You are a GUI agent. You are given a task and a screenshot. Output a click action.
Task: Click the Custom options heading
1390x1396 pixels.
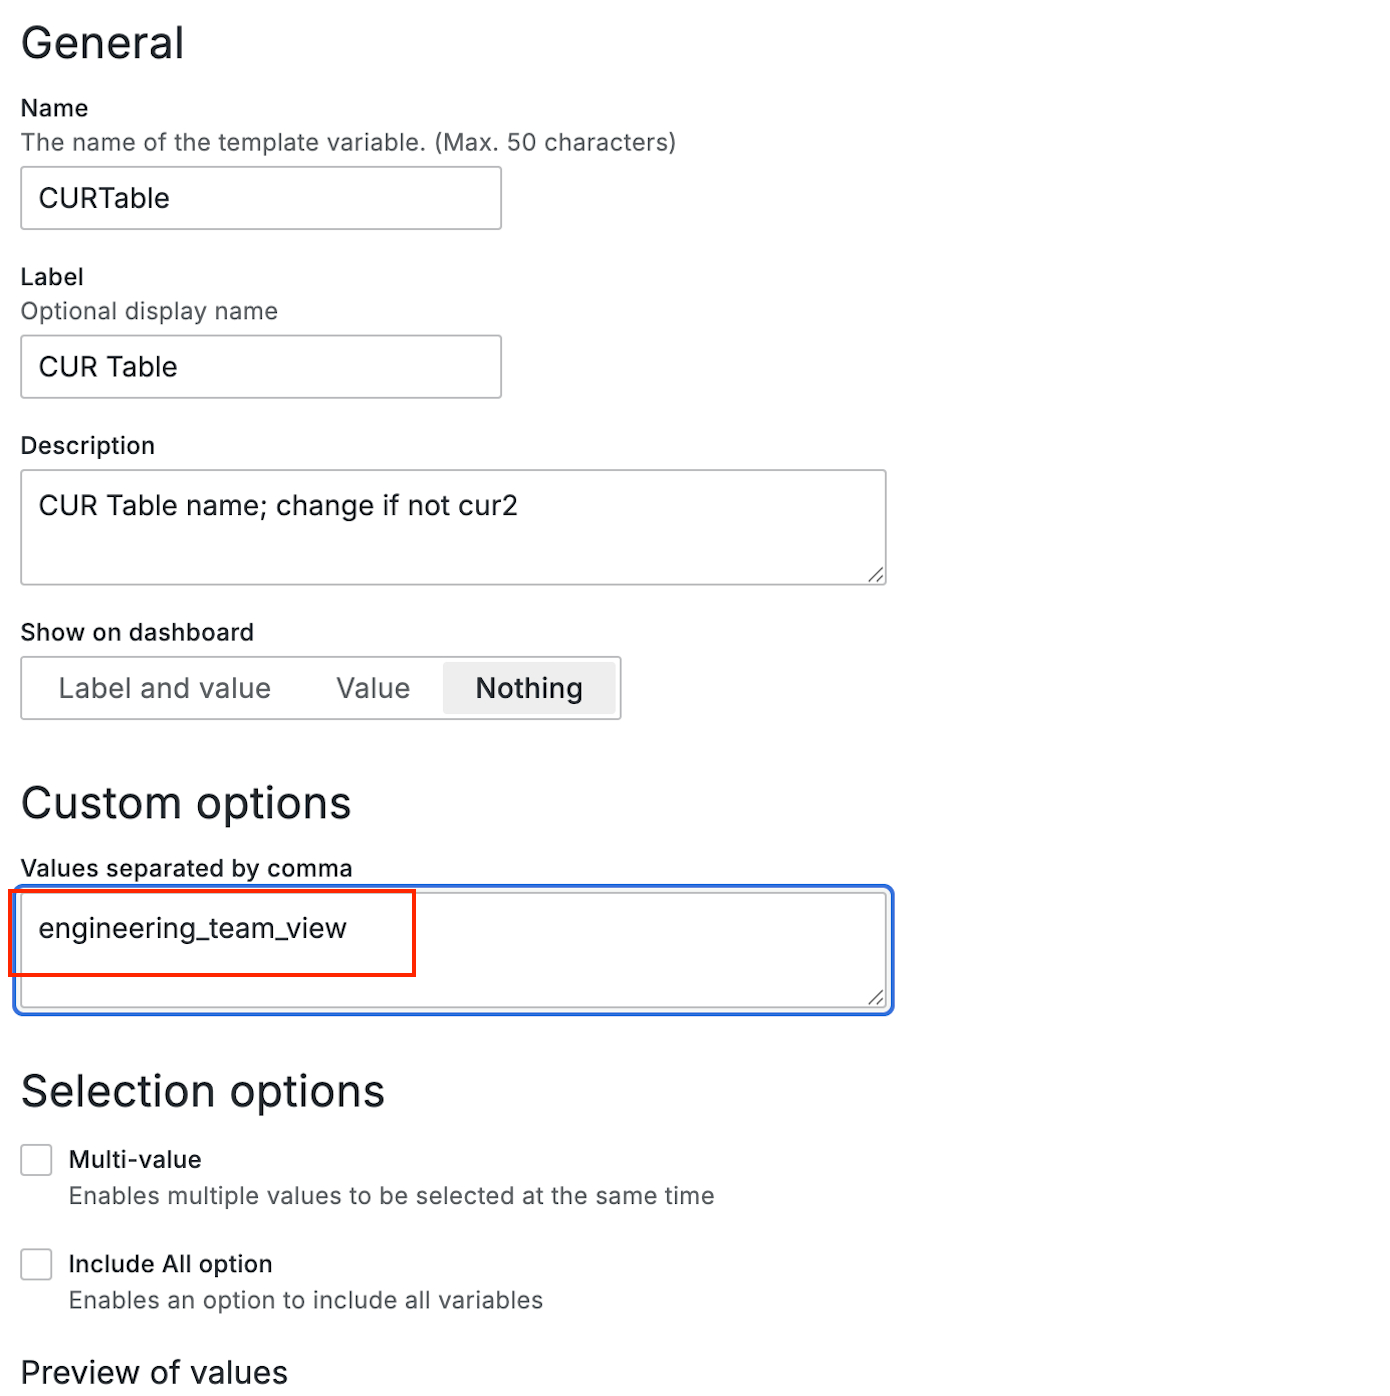tap(186, 803)
